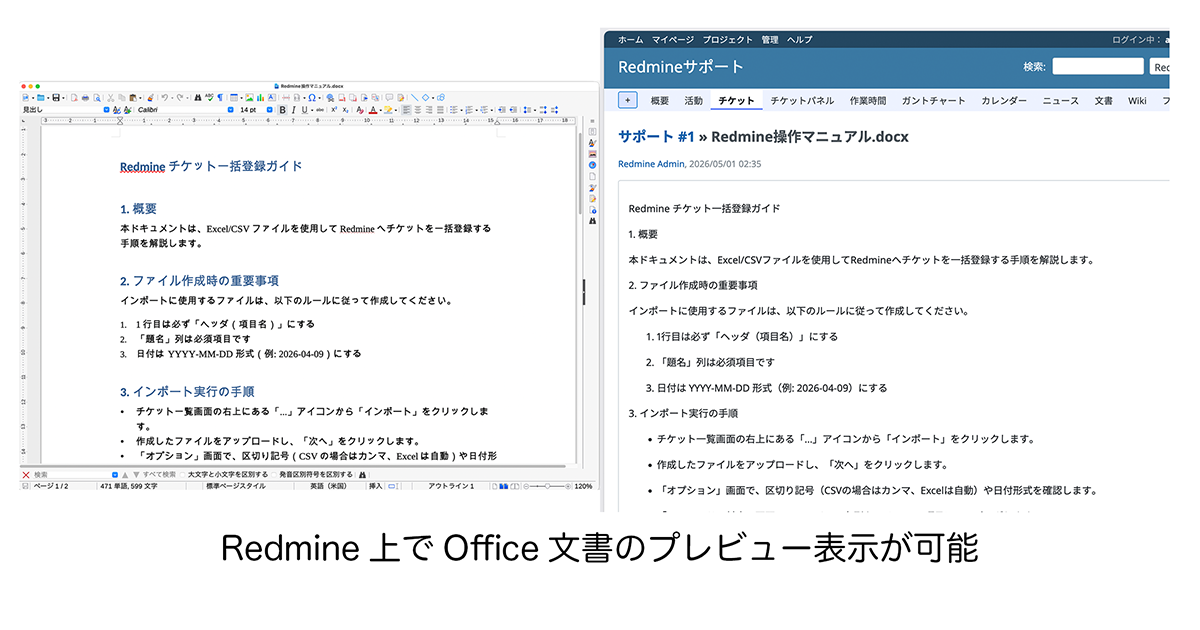Viewport: 1200px width, 630px height.
Task: Open the Save button dropdown arrow
Action: [64, 98]
